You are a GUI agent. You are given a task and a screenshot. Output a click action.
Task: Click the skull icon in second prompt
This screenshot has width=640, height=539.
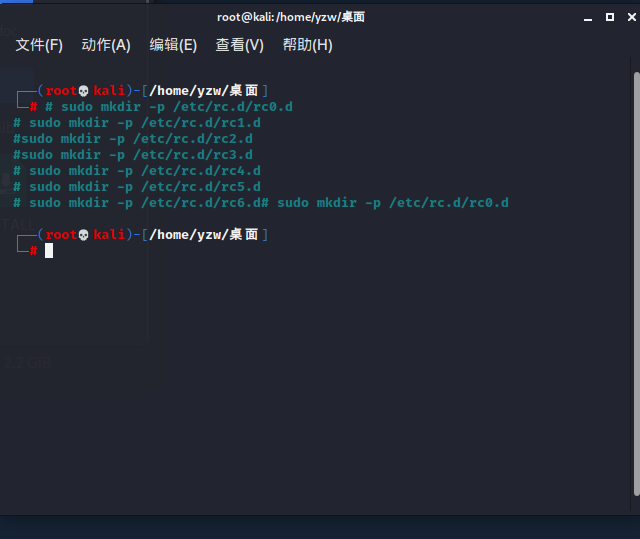click(x=84, y=235)
